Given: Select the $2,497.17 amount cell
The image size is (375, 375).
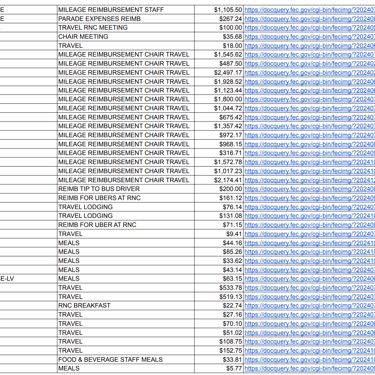Looking at the screenshot, I should tap(219, 73).
